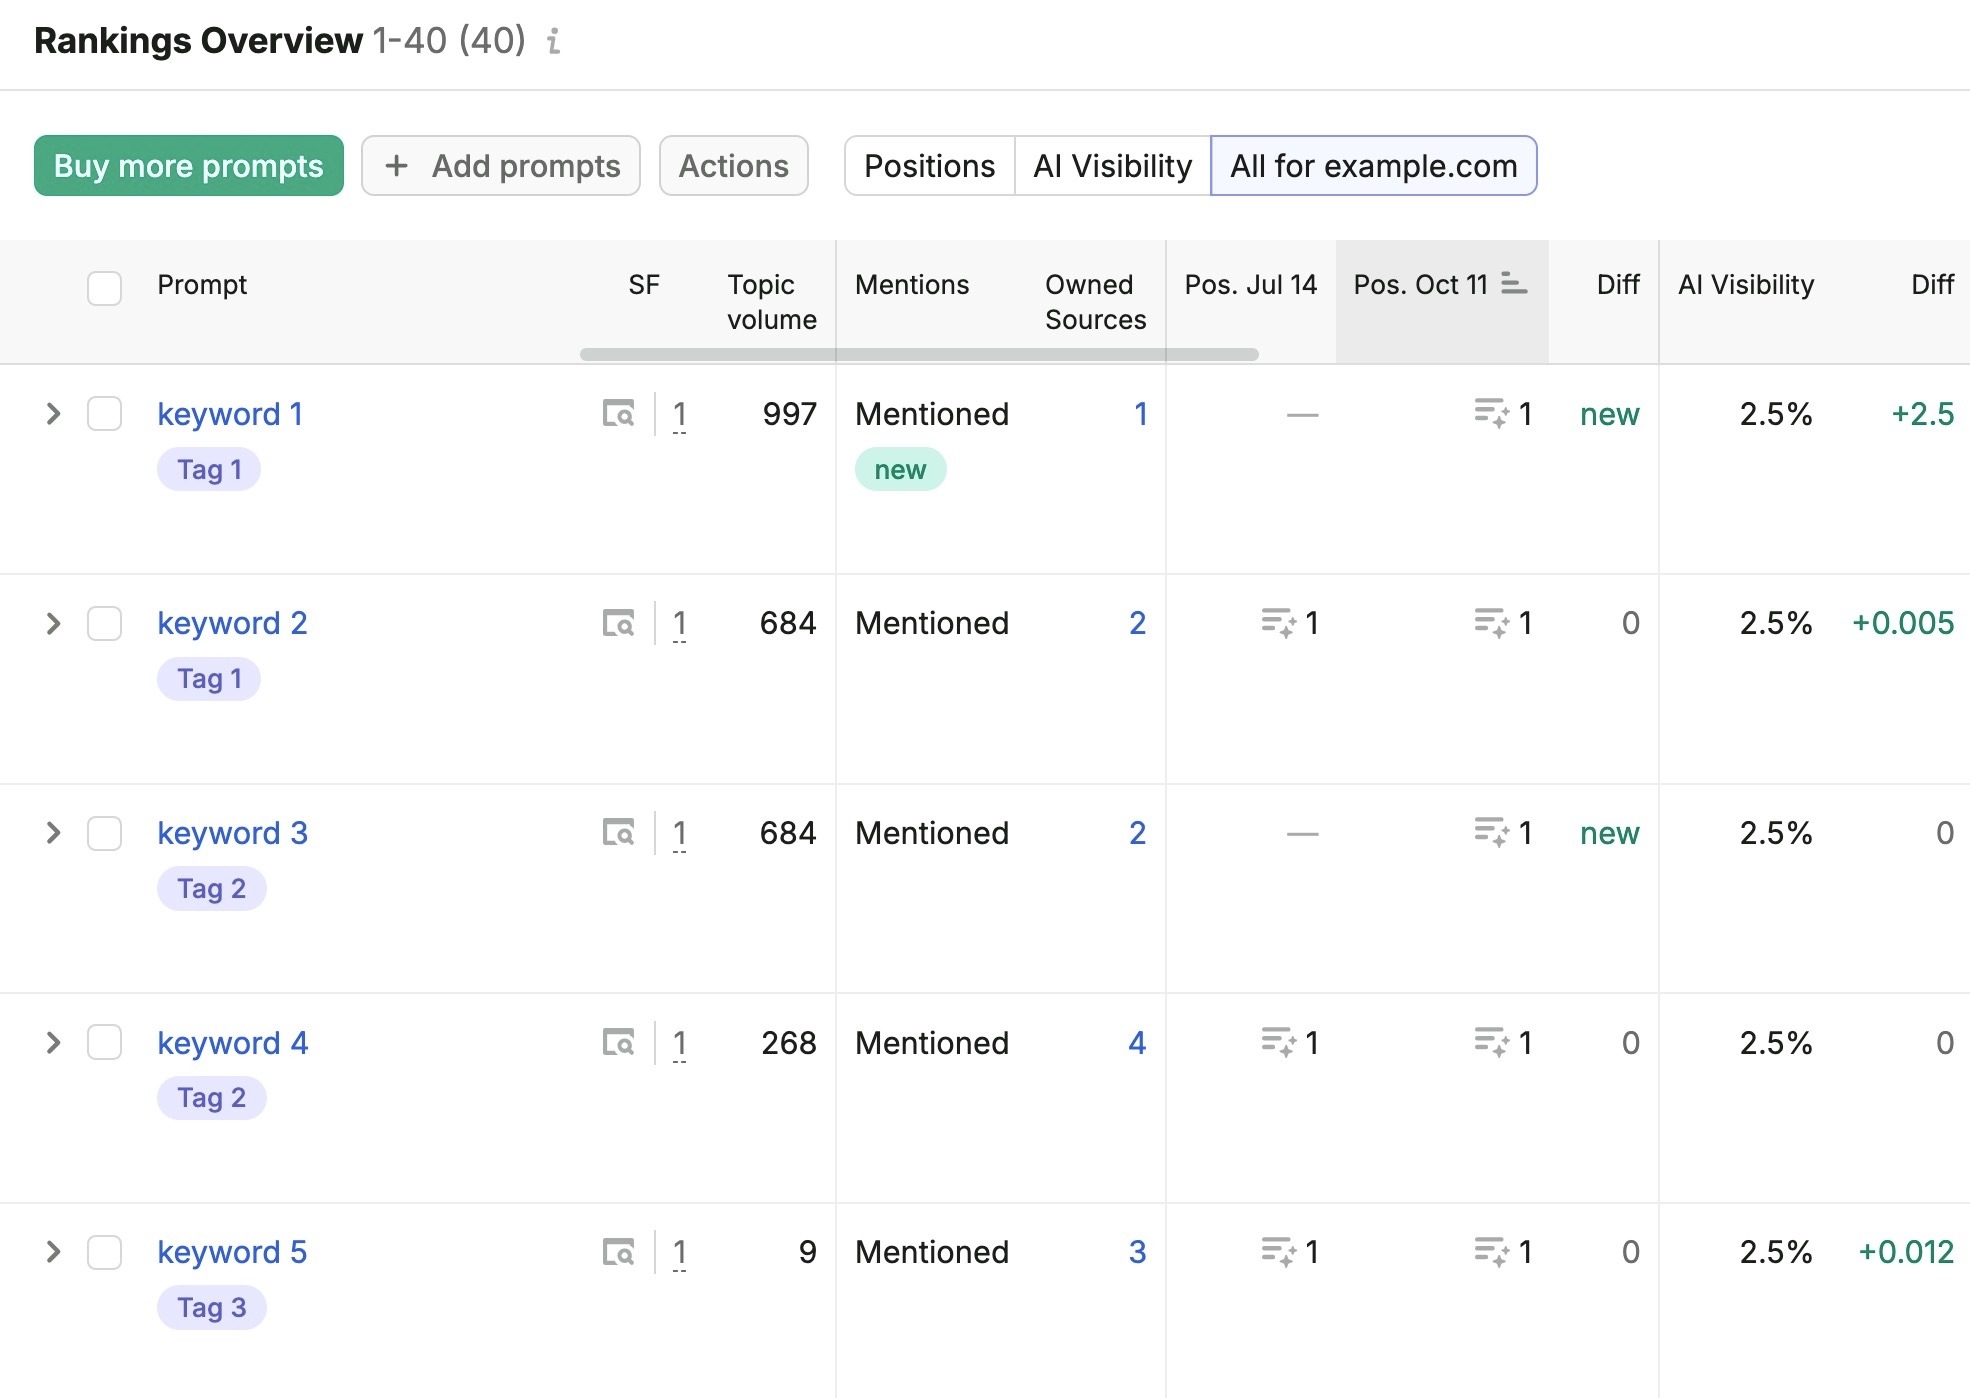Click the Tag 1 label under keyword 2
The image size is (1970, 1398).
pos(209,679)
